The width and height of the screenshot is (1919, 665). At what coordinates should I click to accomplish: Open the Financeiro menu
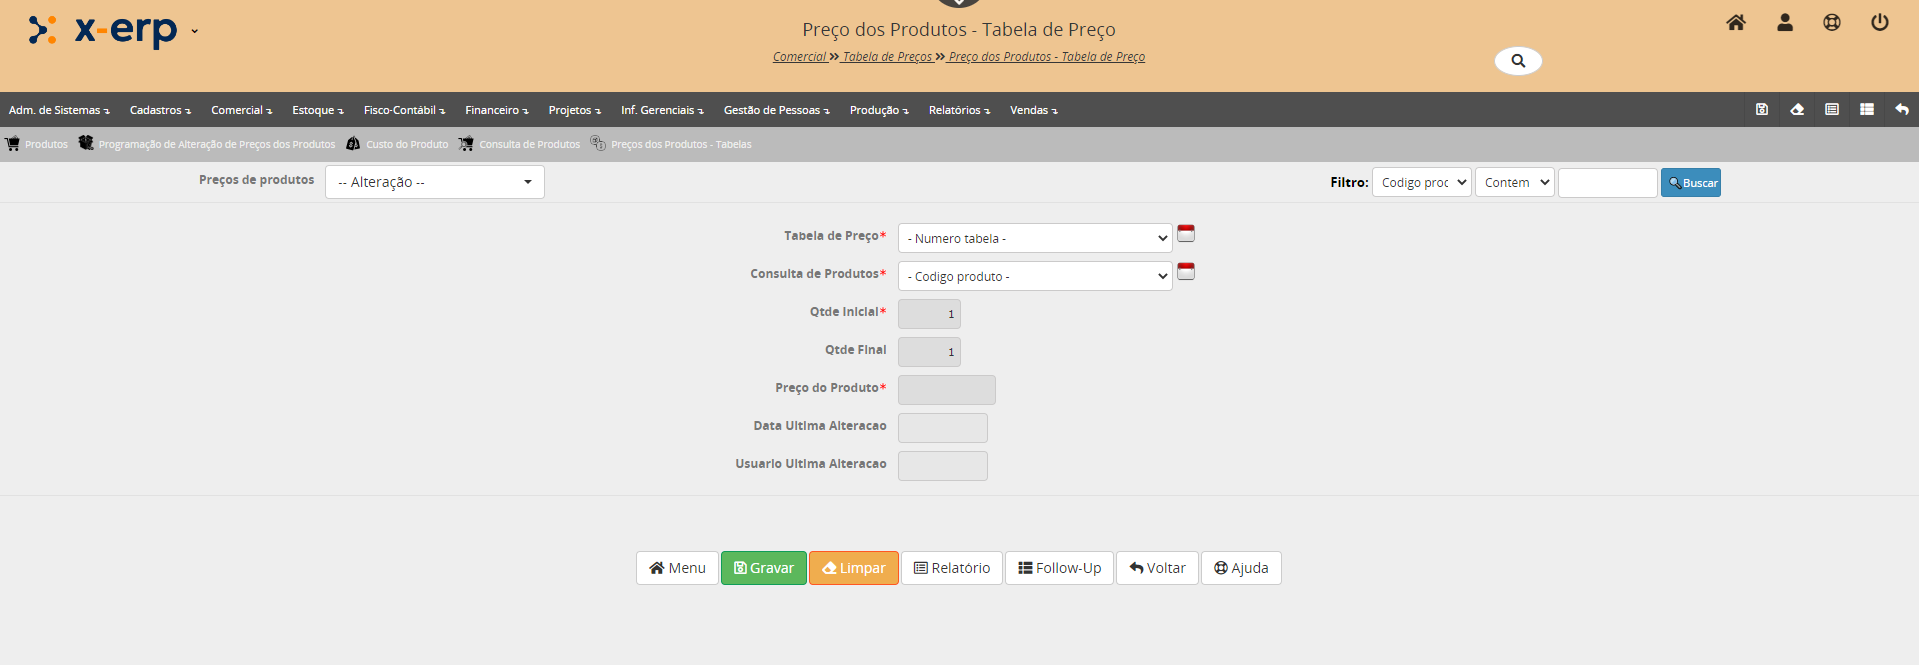pos(496,110)
